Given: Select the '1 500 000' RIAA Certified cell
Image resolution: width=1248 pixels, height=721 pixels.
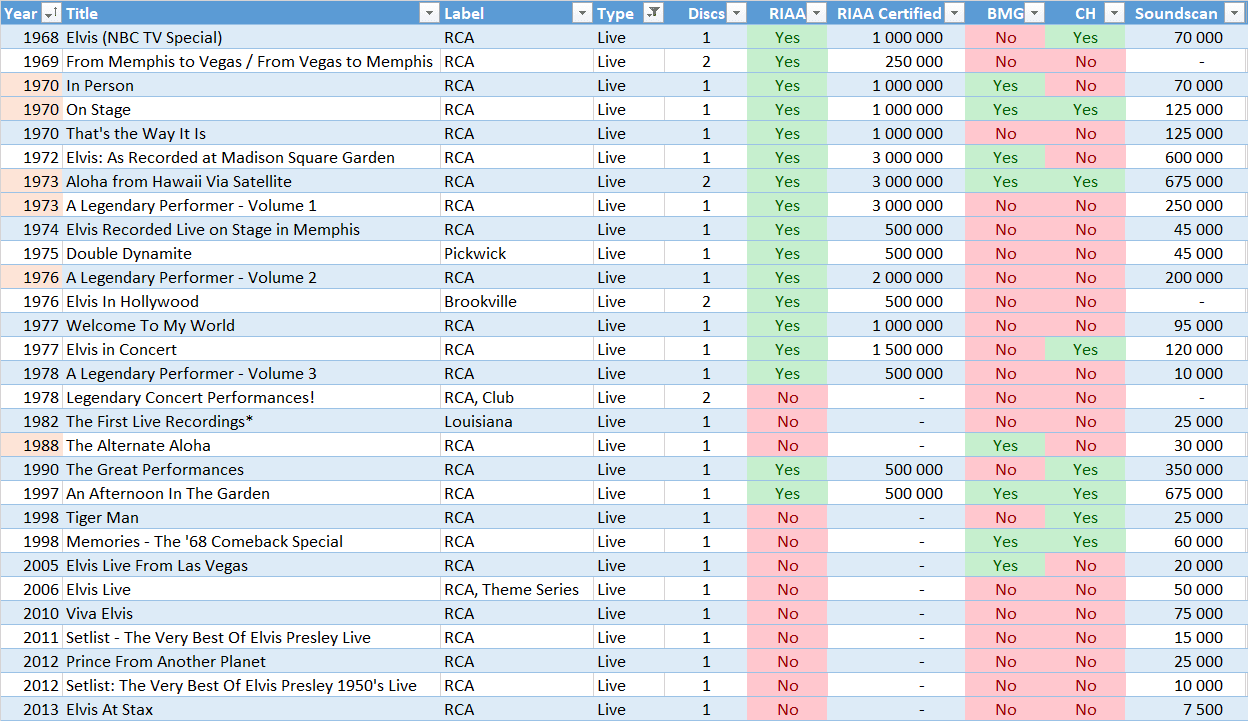Looking at the screenshot, I should [x=896, y=349].
